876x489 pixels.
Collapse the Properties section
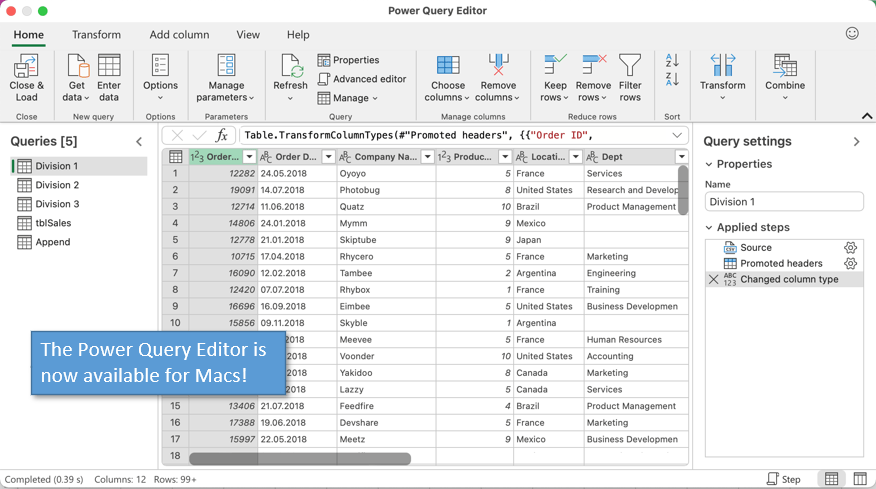(x=709, y=164)
